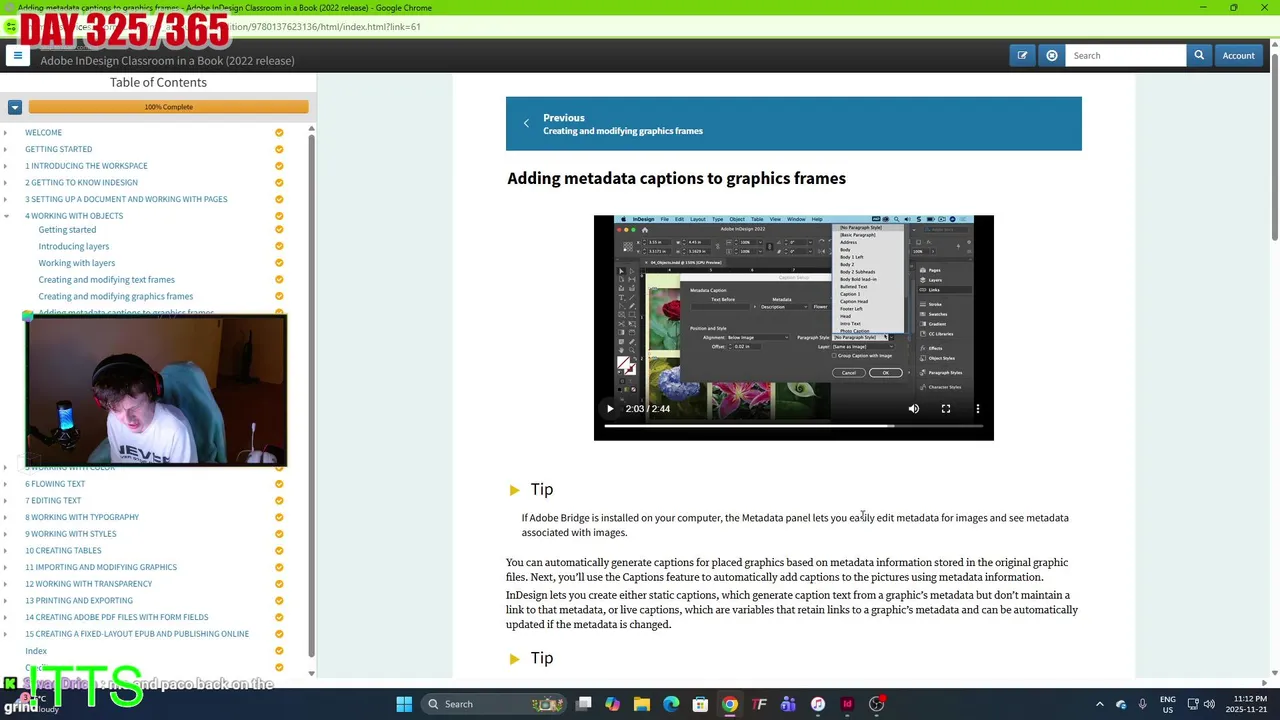Open Creating and modifying graphics frames TOC entry
Viewport: 1280px width, 720px height.
[116, 296]
